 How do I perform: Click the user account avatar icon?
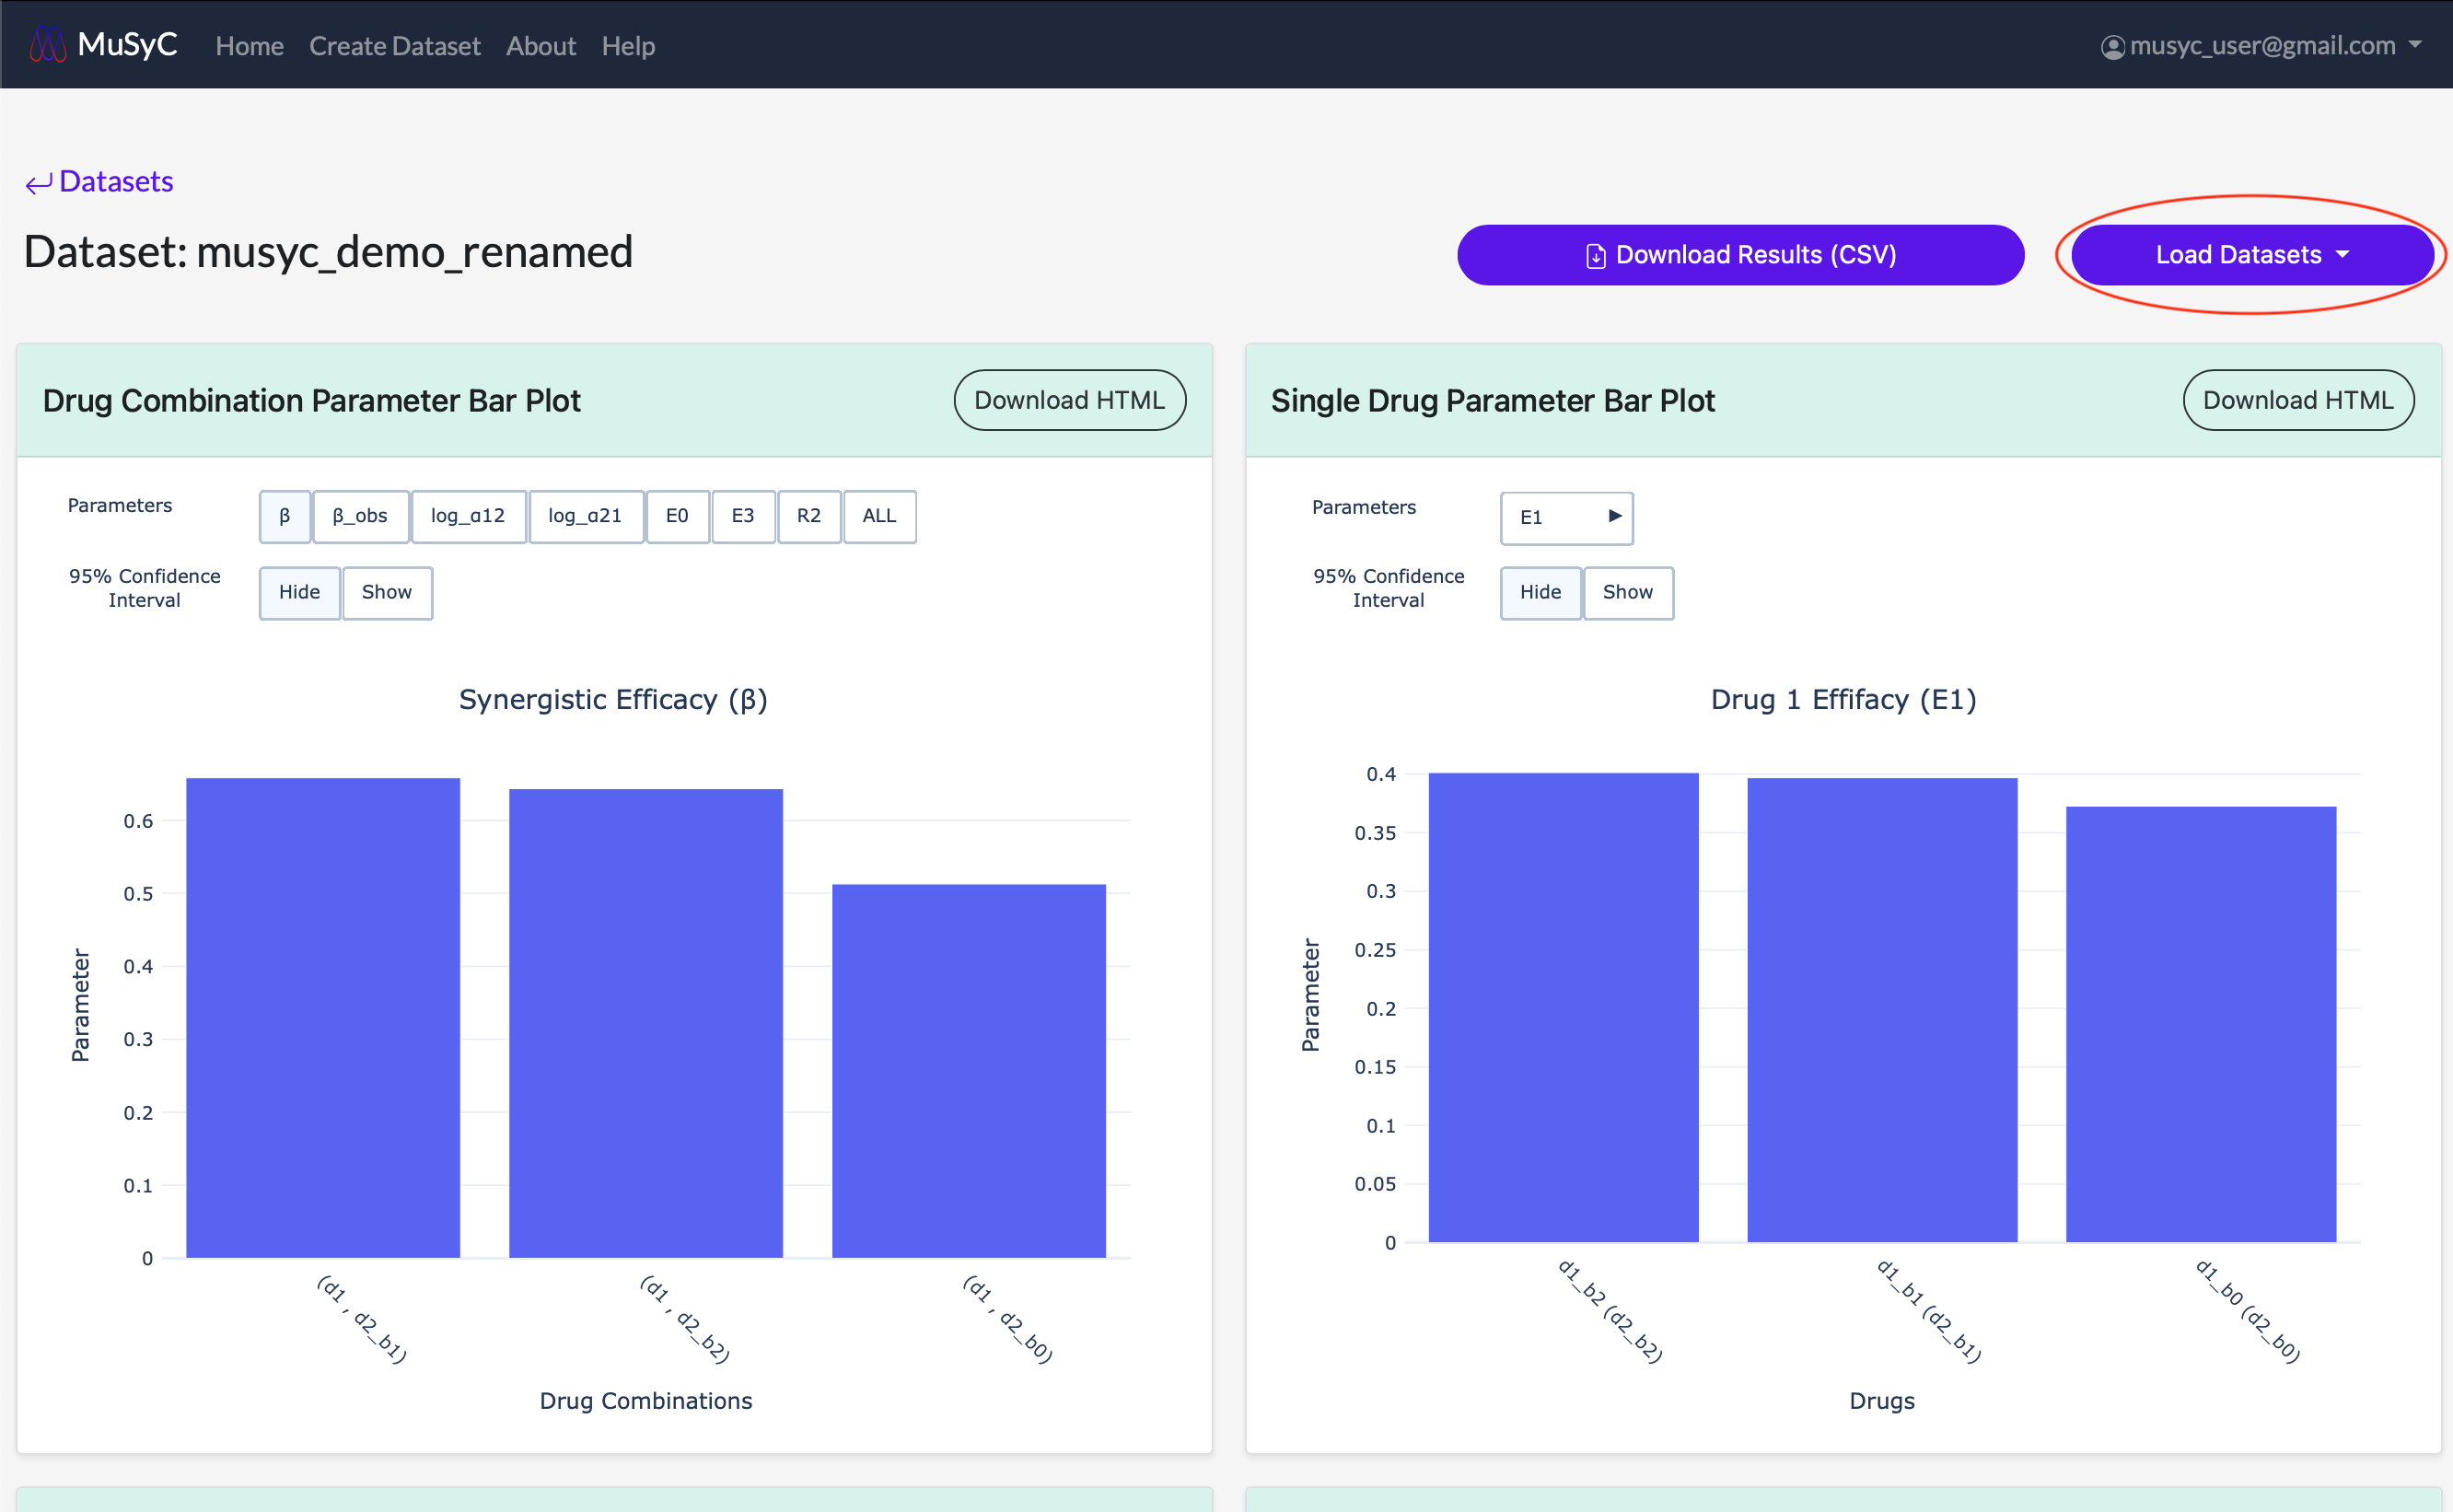click(x=2112, y=47)
